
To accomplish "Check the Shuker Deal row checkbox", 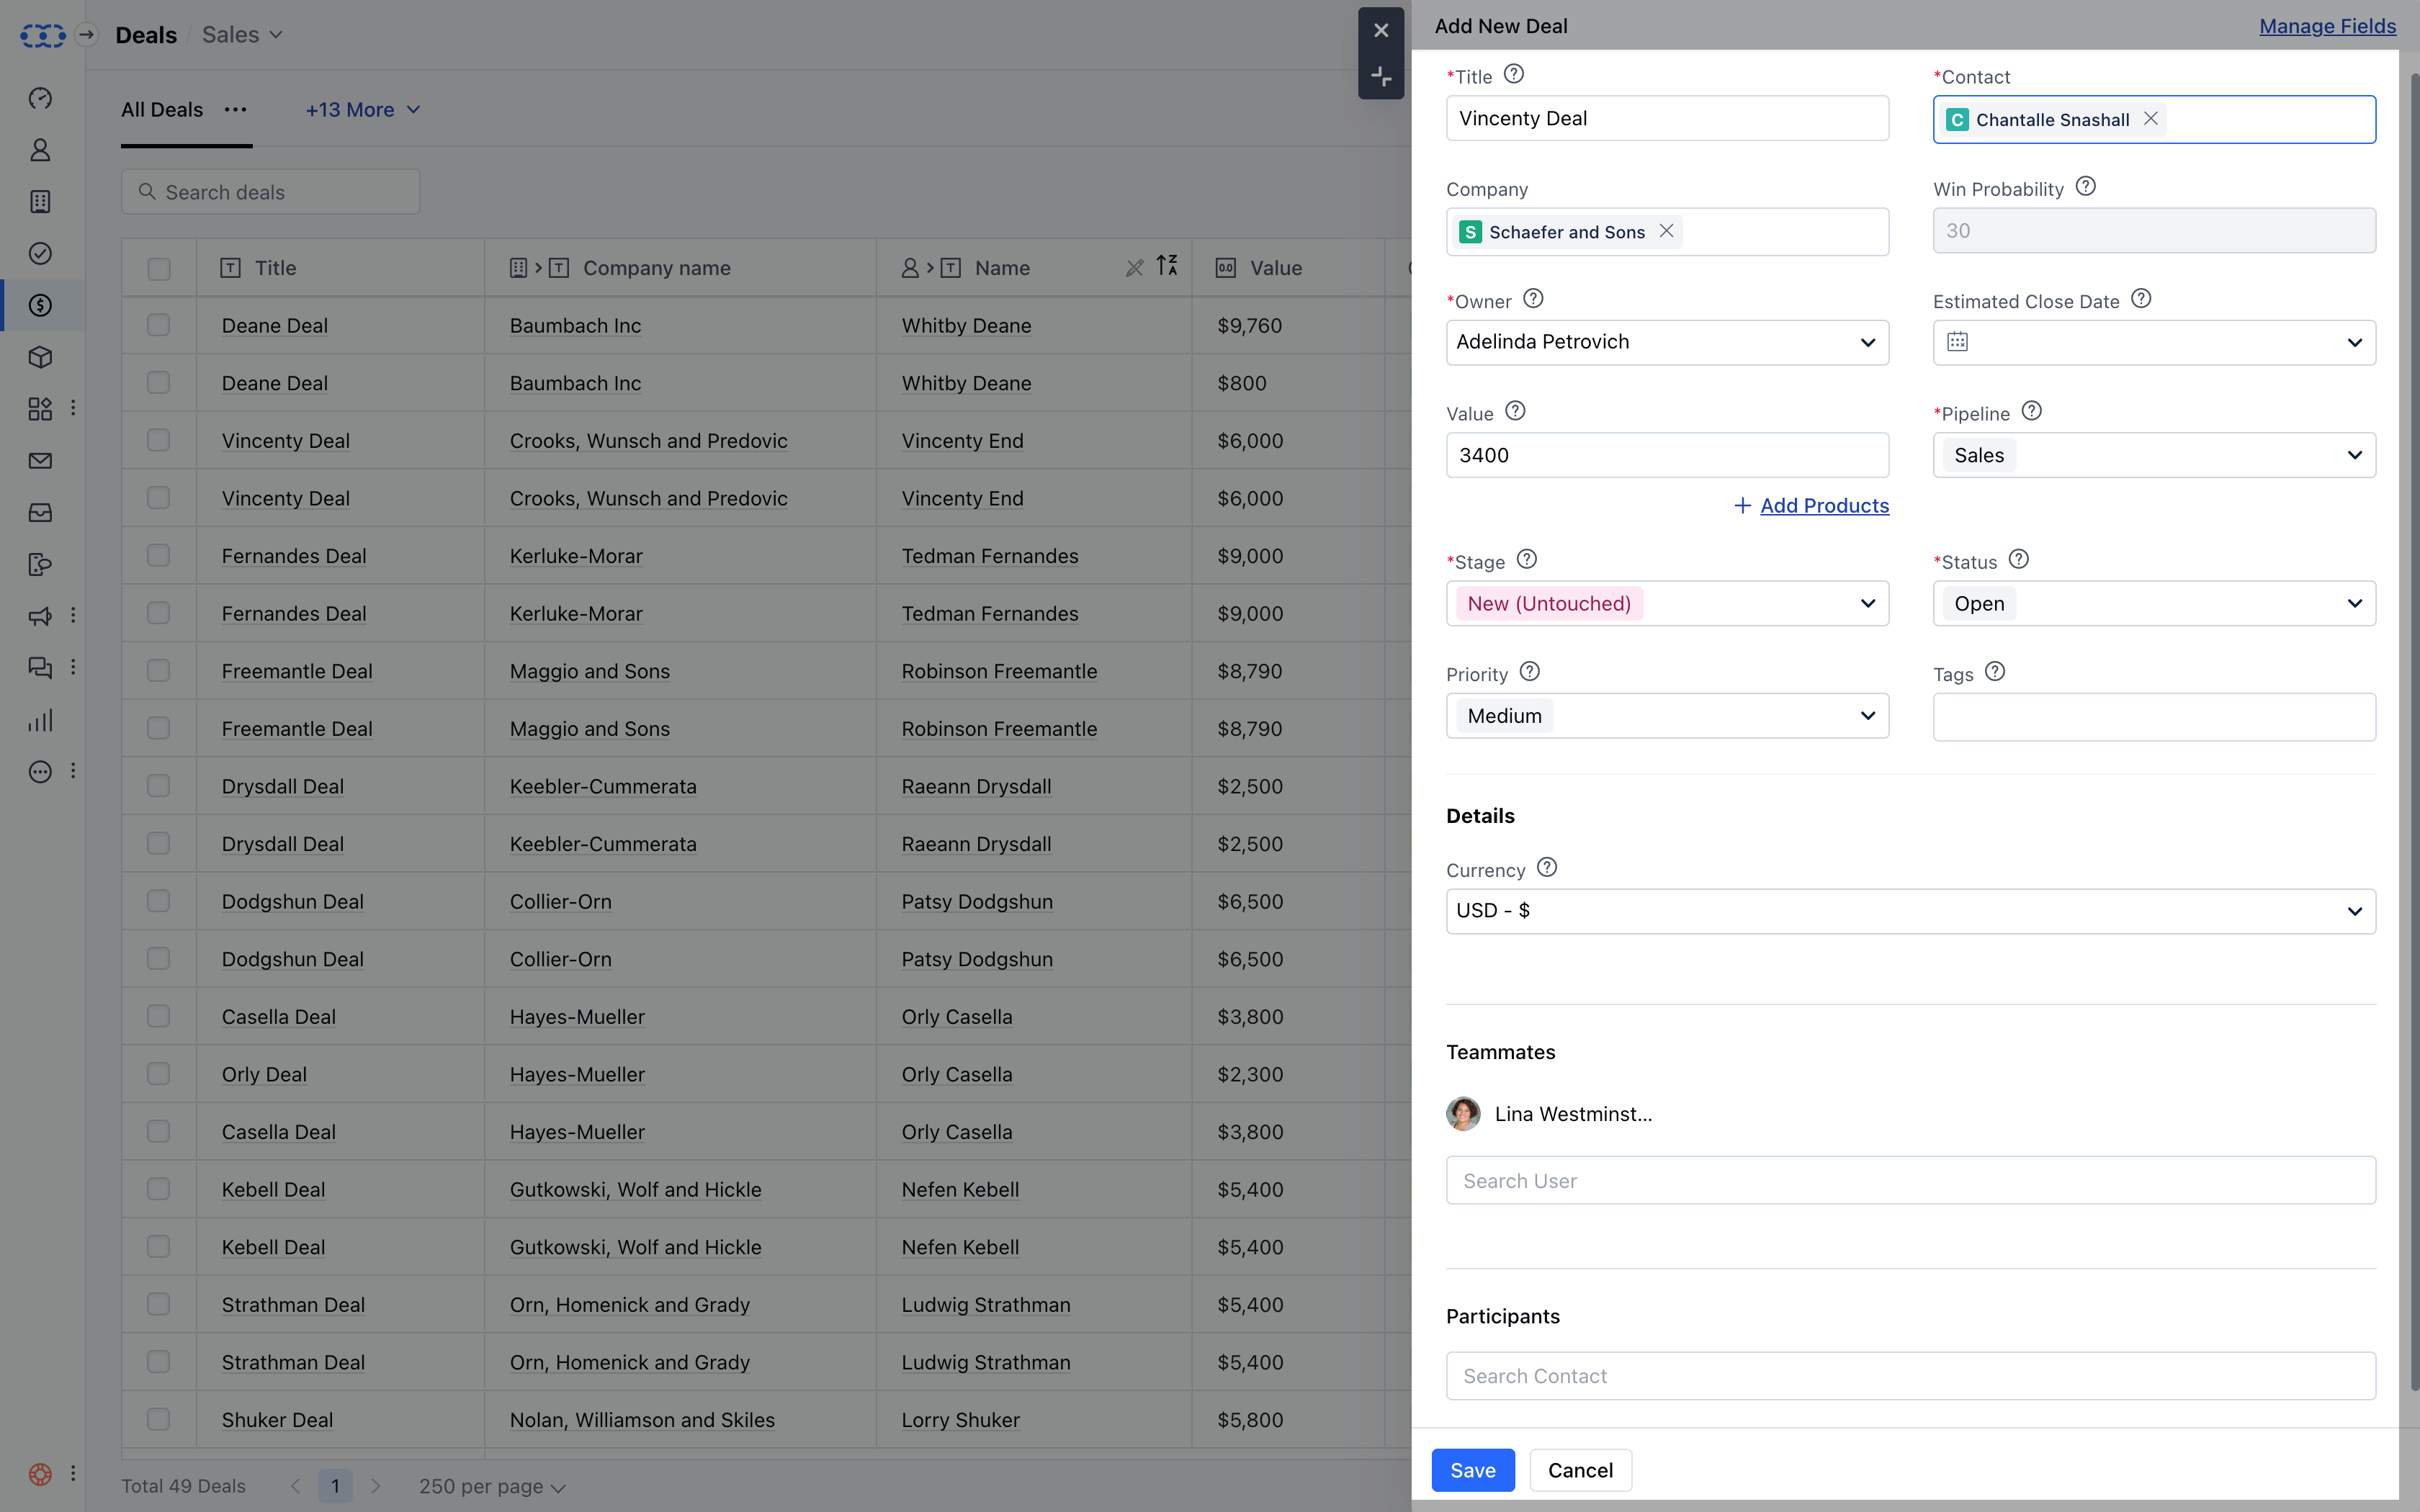I will [x=159, y=1419].
